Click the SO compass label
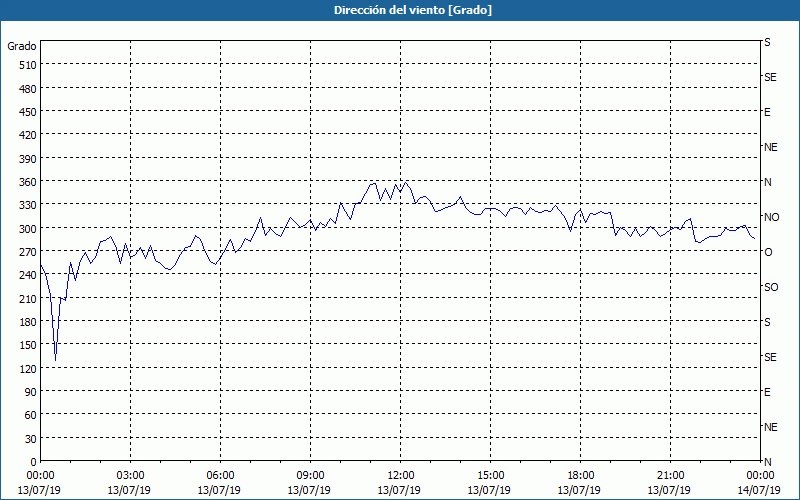The height and width of the screenshot is (500, 800). coord(771,287)
